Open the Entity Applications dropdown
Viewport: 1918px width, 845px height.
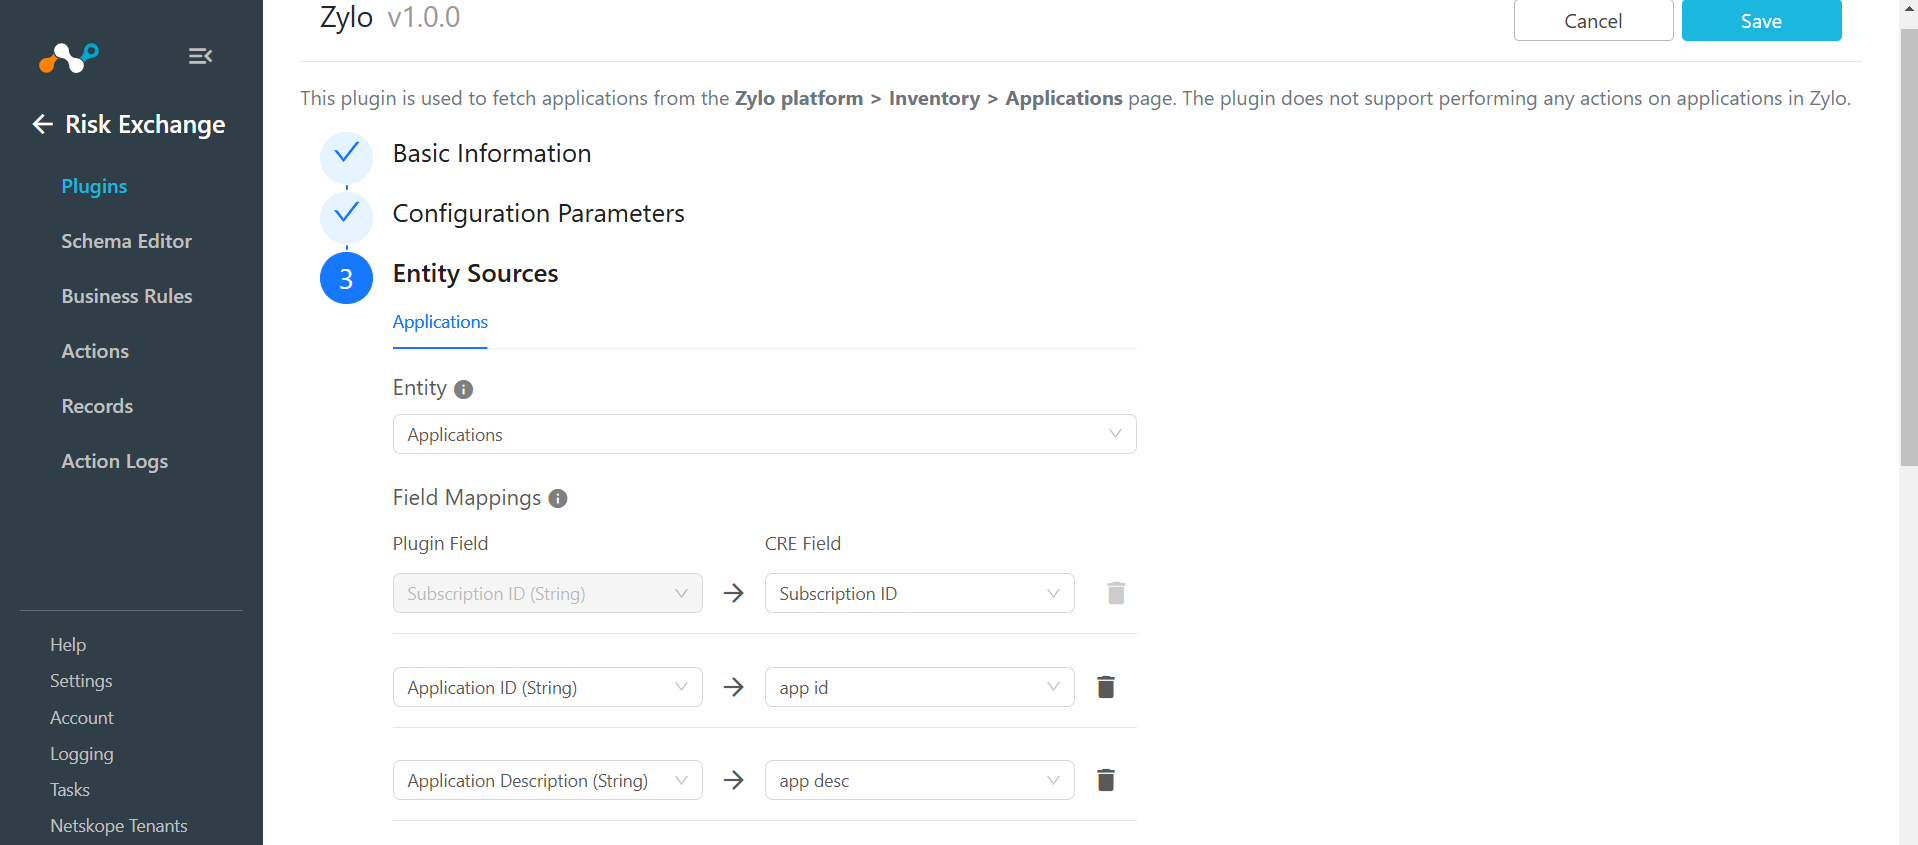click(764, 434)
